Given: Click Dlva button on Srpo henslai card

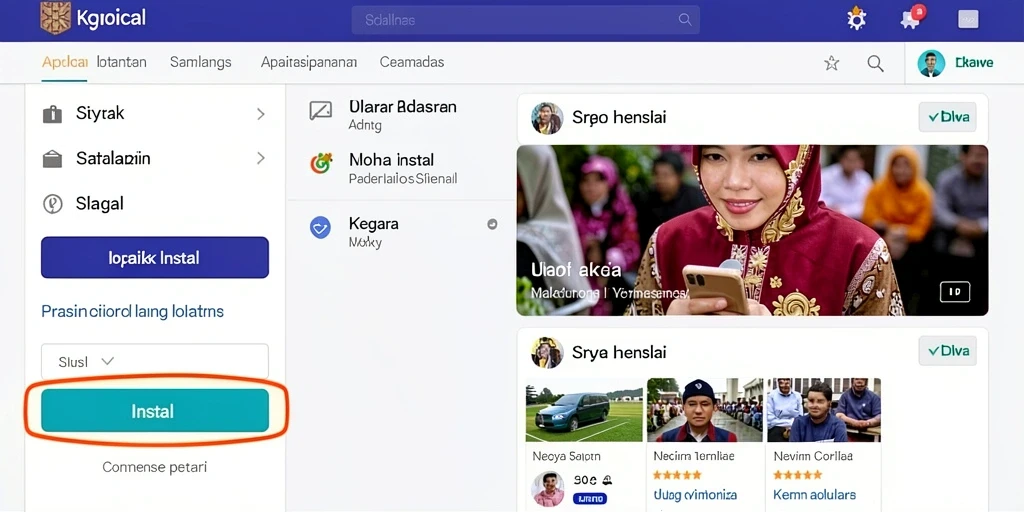Looking at the screenshot, I should [948, 118].
